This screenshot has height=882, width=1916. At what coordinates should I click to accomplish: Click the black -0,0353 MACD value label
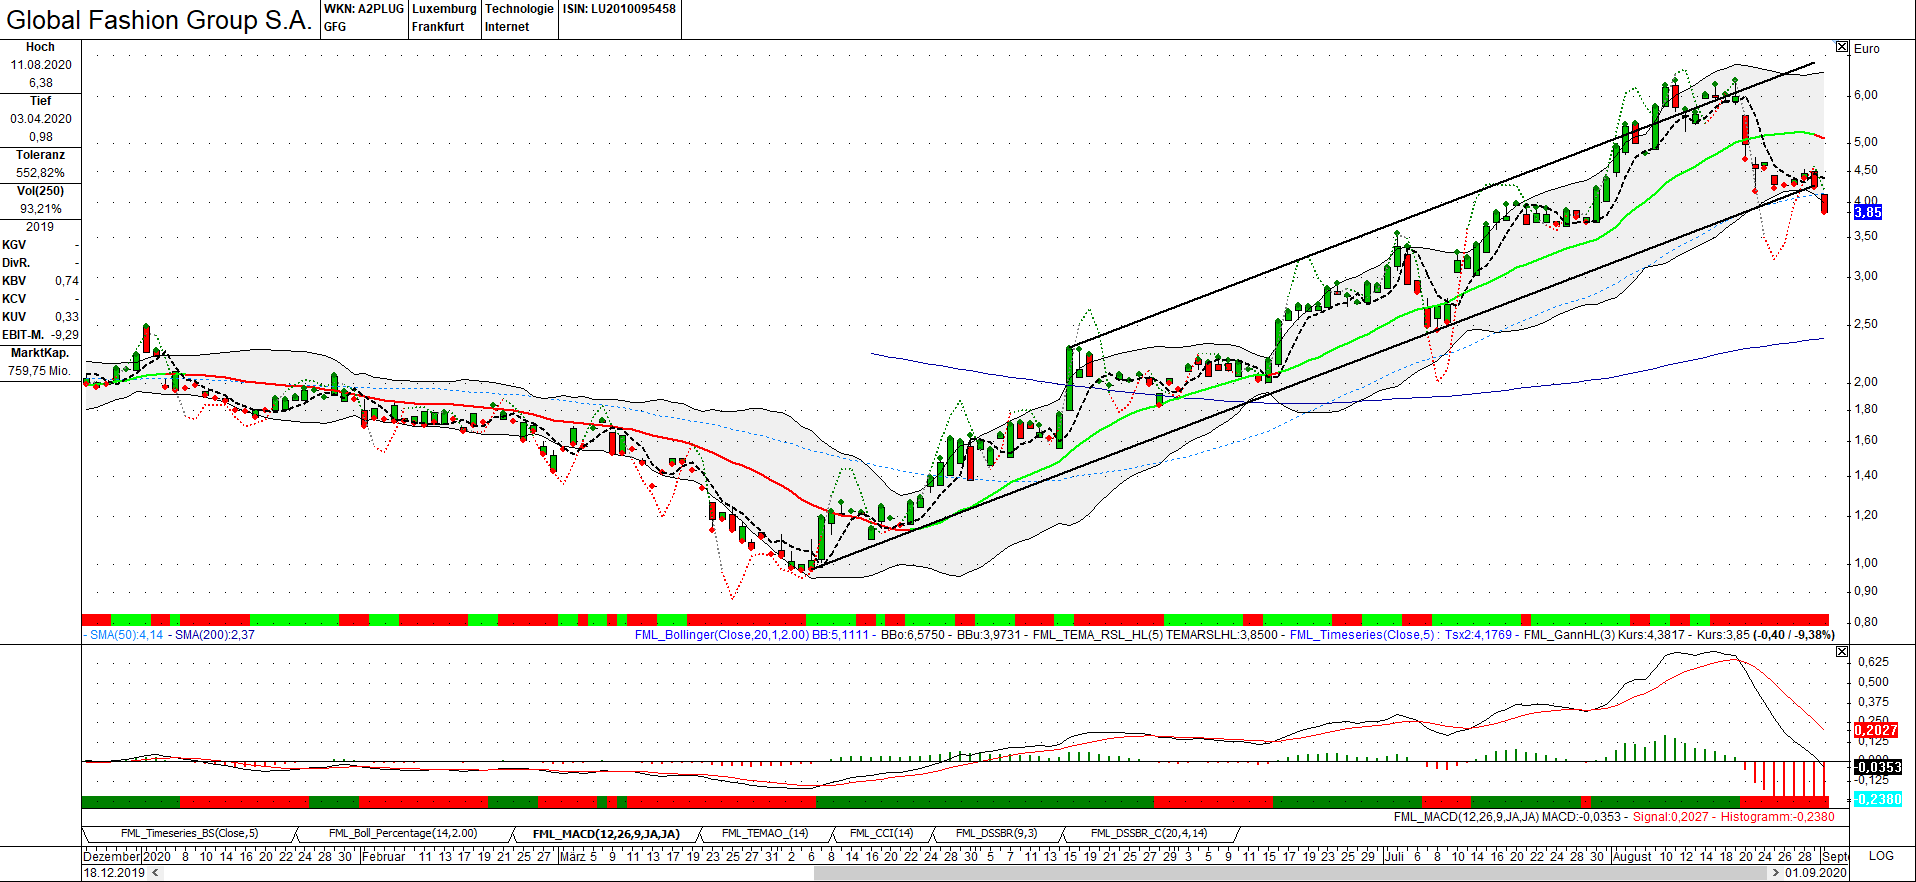[x=1877, y=767]
